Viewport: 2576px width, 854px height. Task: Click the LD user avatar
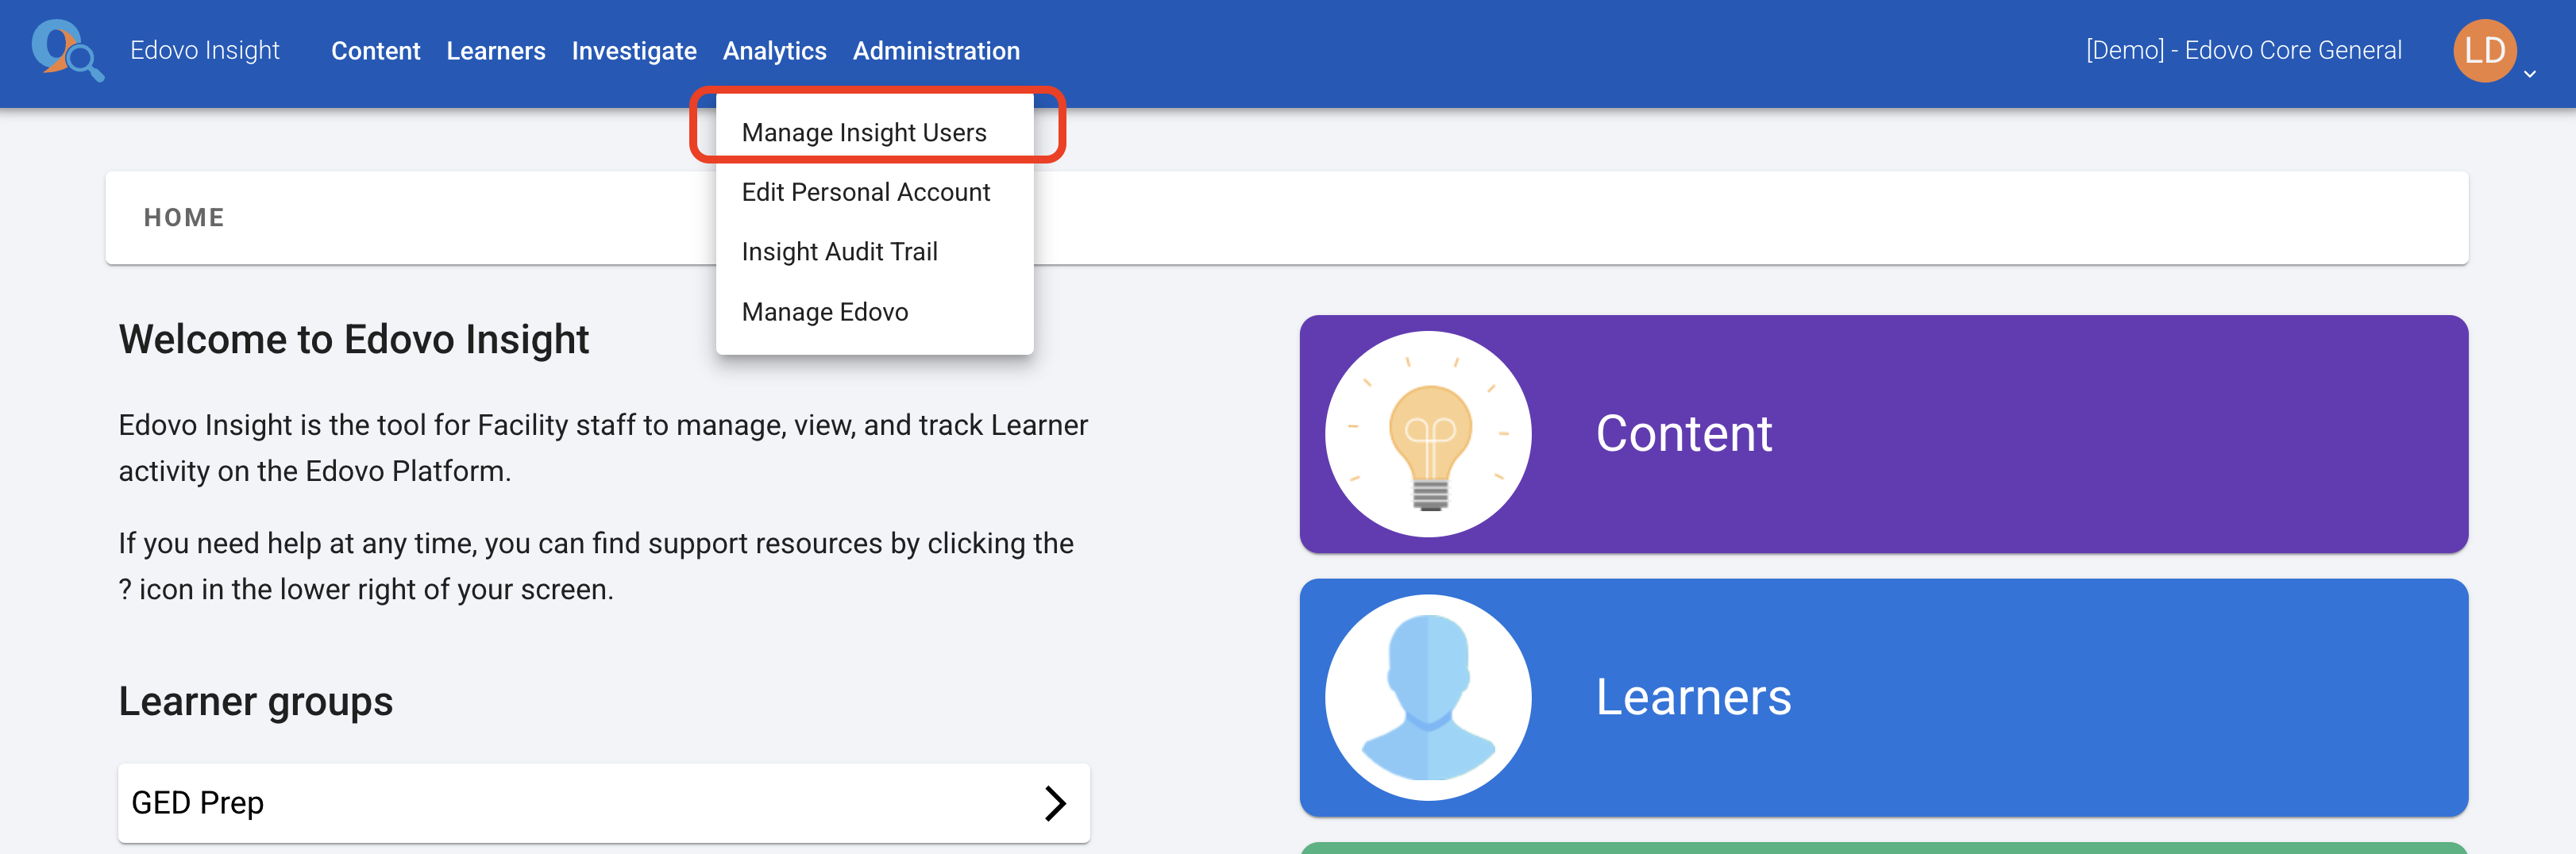(x=2484, y=51)
